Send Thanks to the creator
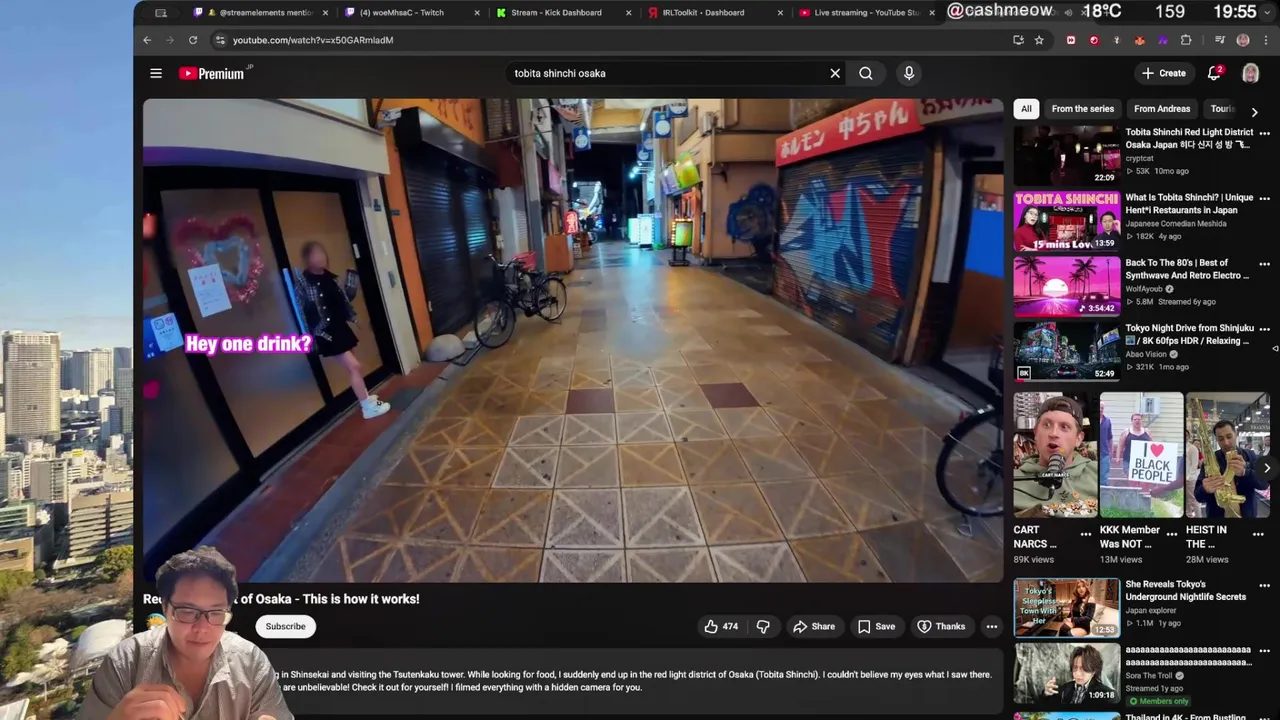This screenshot has width=1280, height=720. point(941,626)
